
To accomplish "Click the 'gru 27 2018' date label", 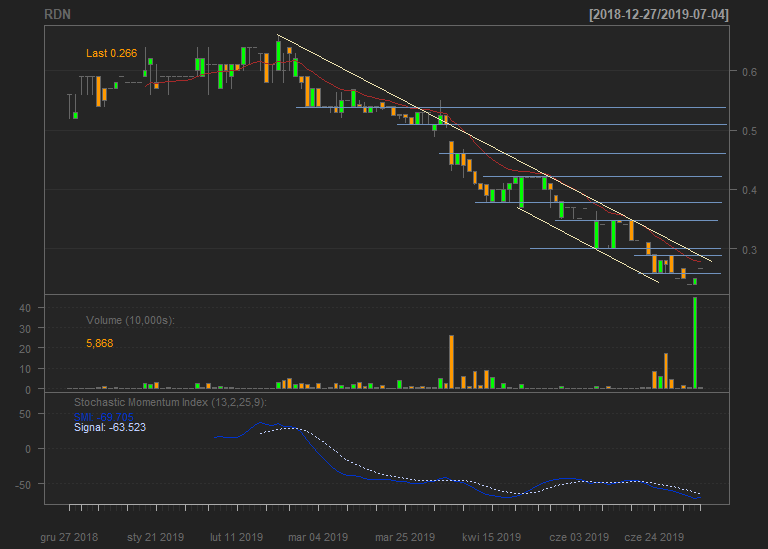I will point(69,537).
